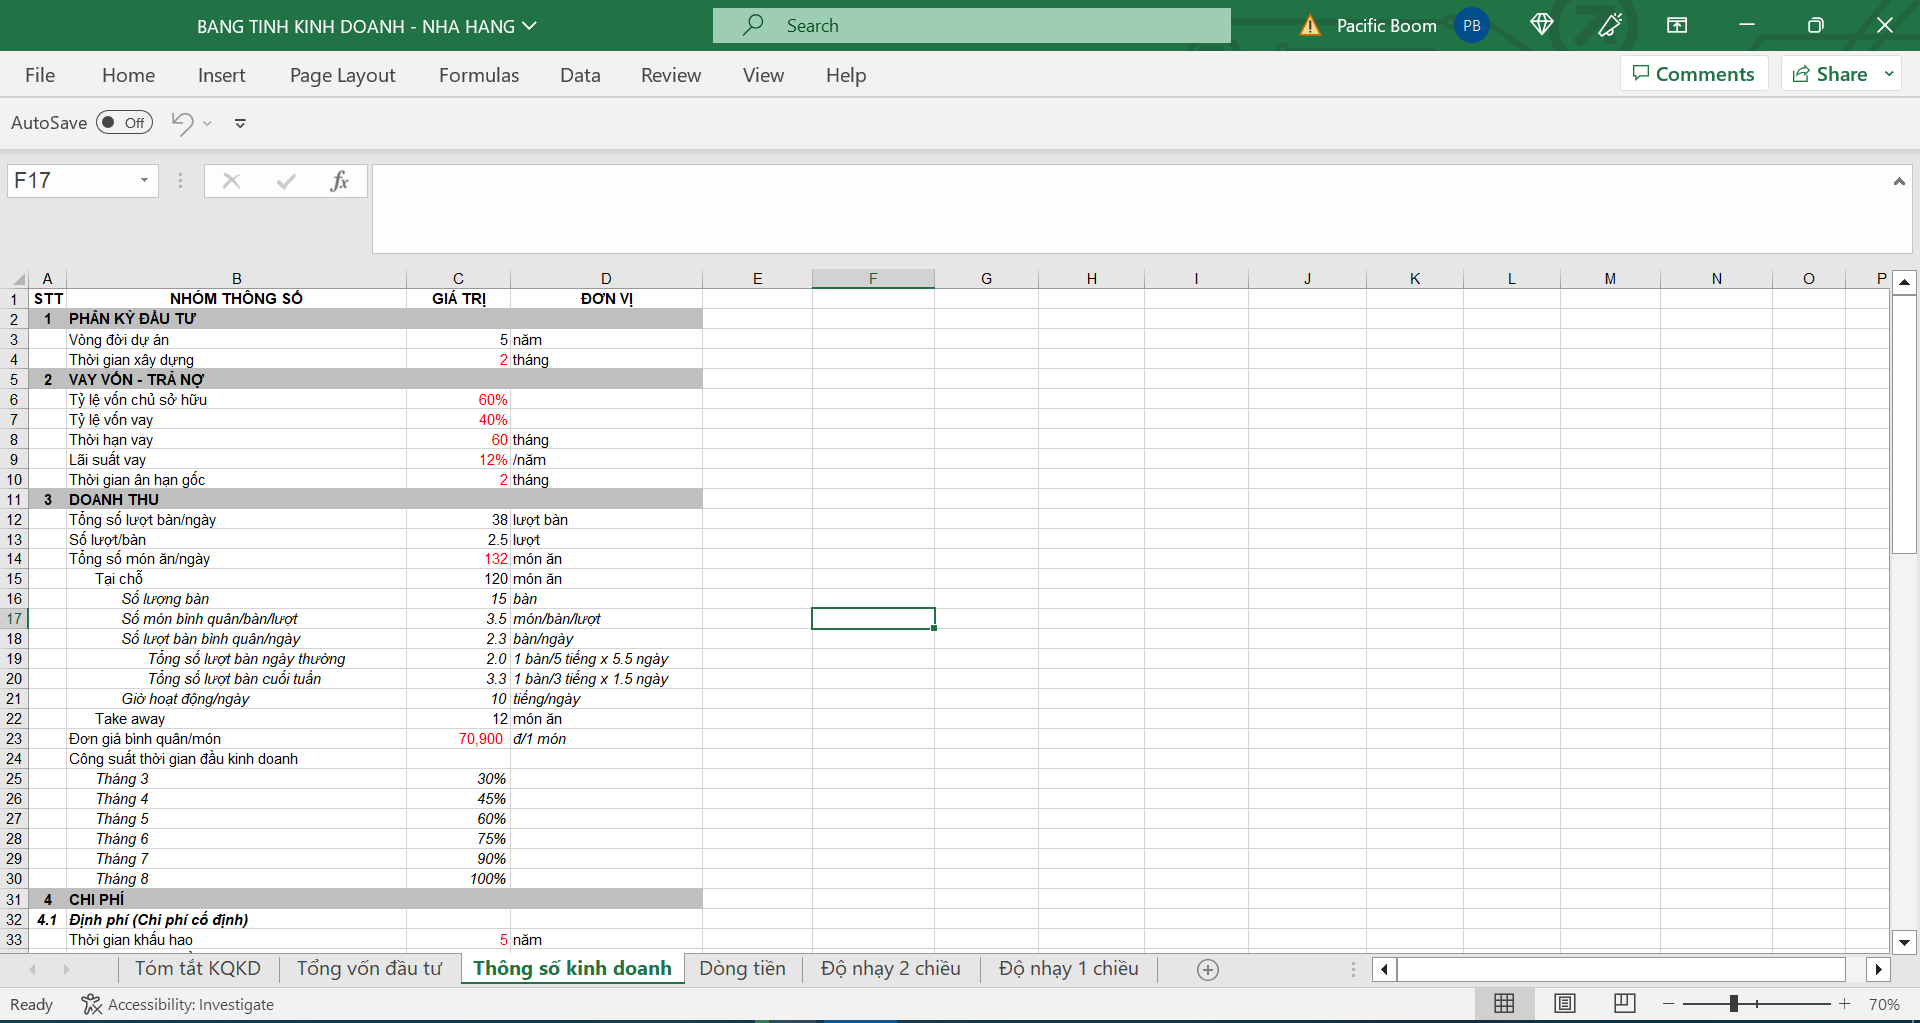Open Ribbon Display Options icon
Viewport: 1920px width, 1023px height.
click(x=1677, y=25)
